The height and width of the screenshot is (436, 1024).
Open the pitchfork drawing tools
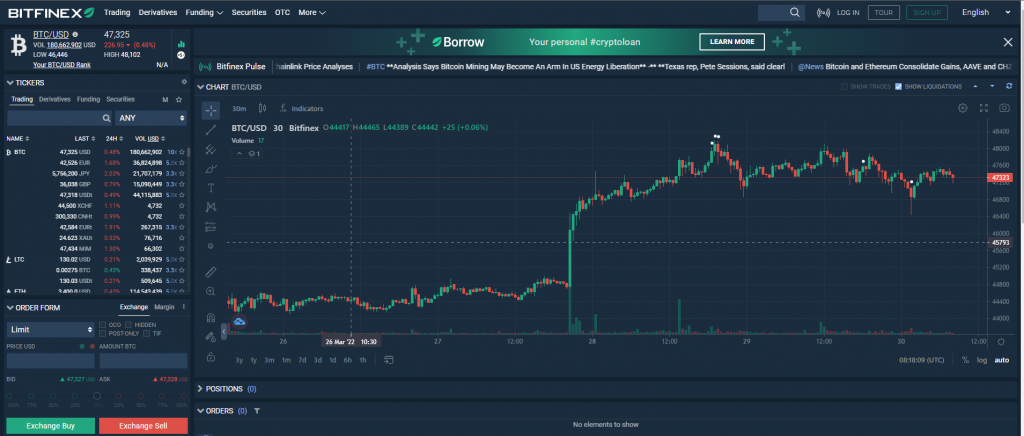point(210,149)
